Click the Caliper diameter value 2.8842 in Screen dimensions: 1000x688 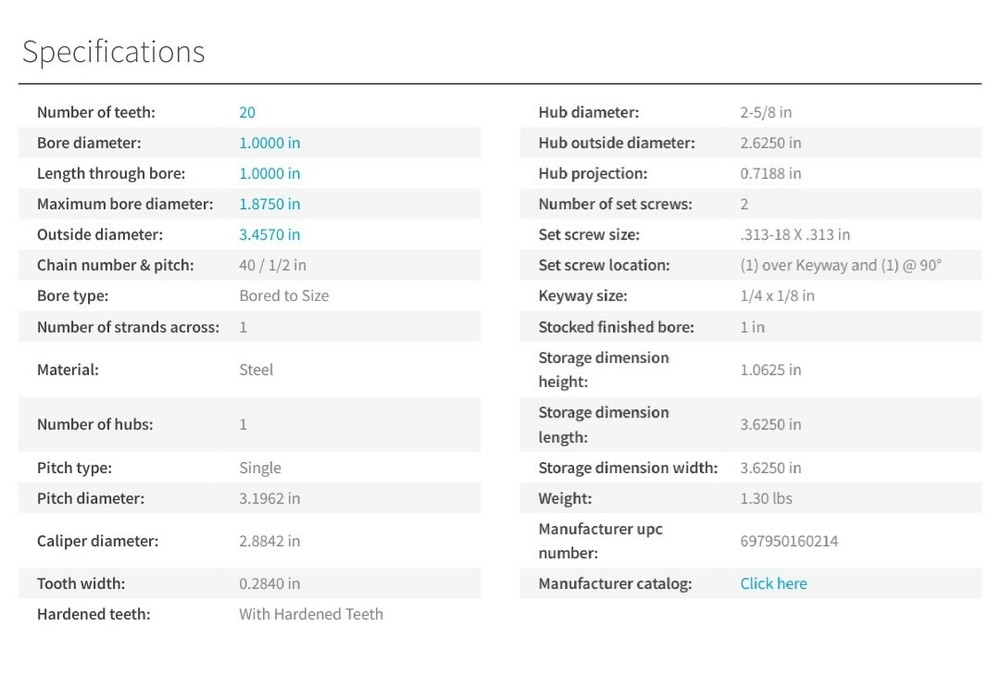point(269,541)
